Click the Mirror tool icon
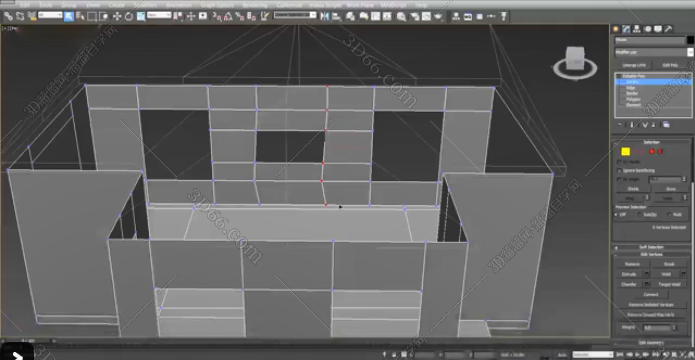The width and height of the screenshot is (695, 360). (325, 16)
